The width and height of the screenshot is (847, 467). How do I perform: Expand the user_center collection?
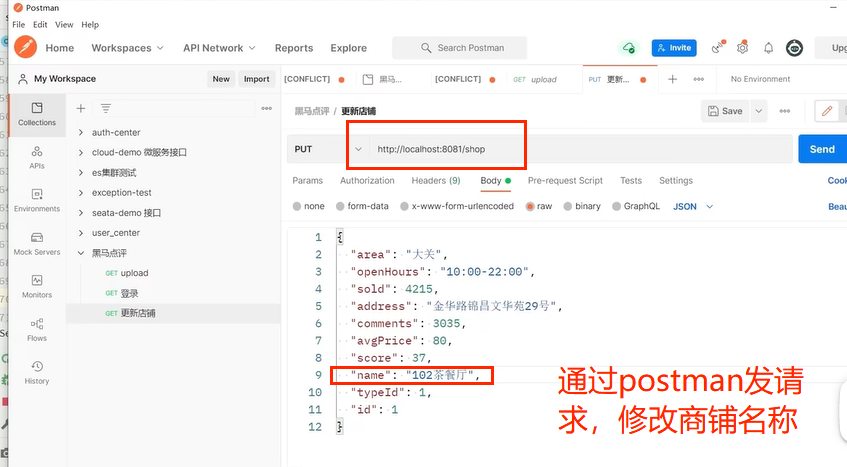point(80,233)
